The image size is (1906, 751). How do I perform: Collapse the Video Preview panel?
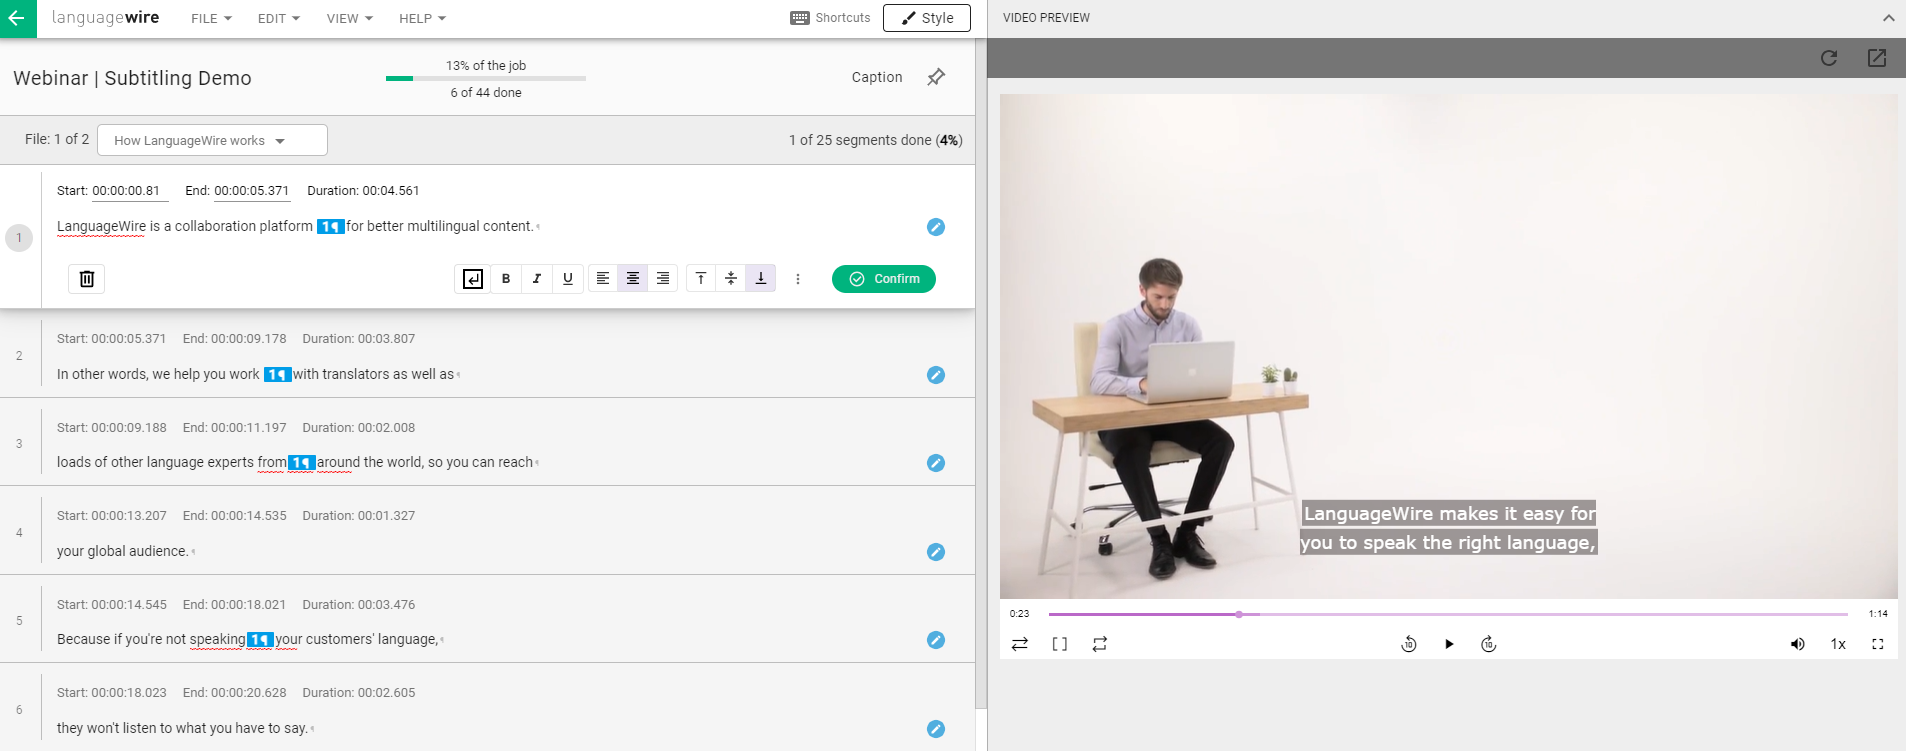click(x=1888, y=18)
